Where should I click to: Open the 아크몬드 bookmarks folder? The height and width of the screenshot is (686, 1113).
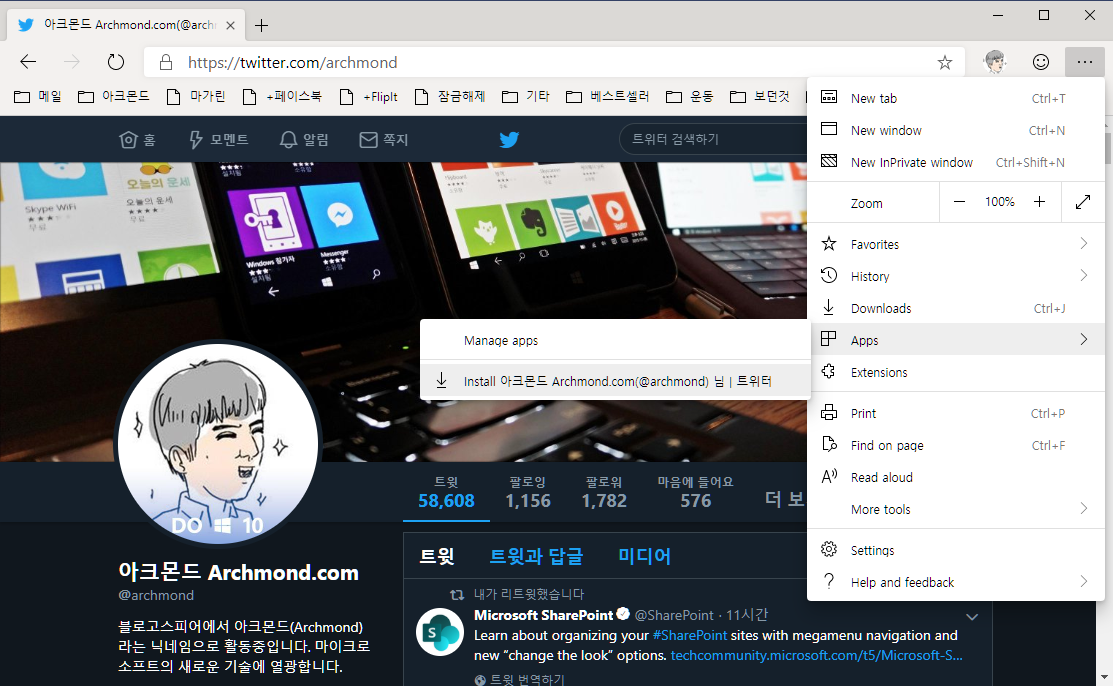tap(114, 97)
